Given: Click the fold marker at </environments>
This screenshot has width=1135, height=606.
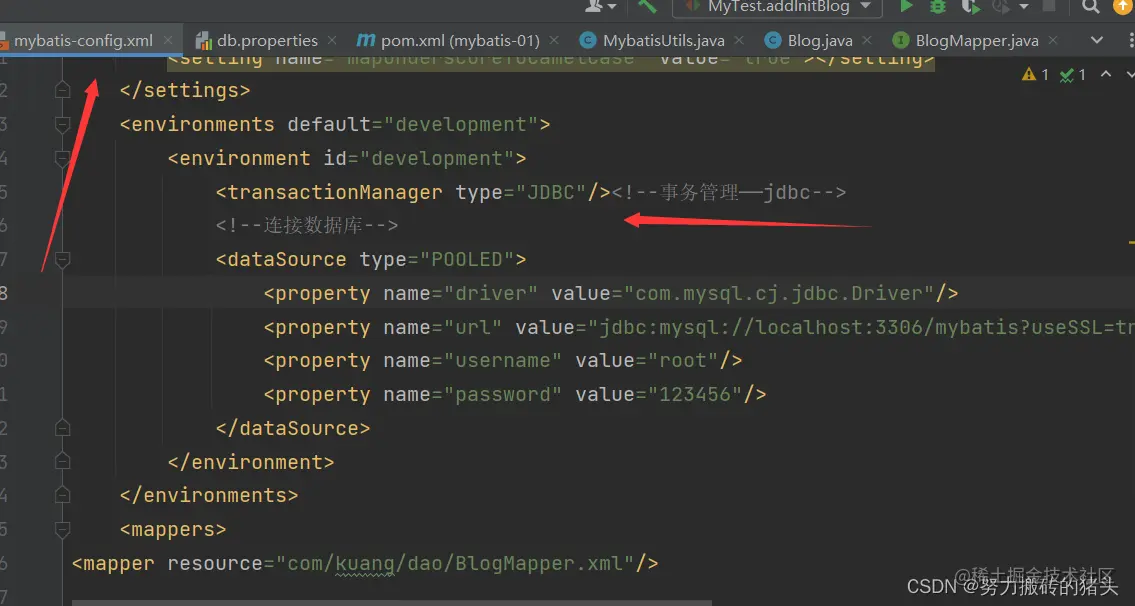Looking at the screenshot, I should 62,496.
